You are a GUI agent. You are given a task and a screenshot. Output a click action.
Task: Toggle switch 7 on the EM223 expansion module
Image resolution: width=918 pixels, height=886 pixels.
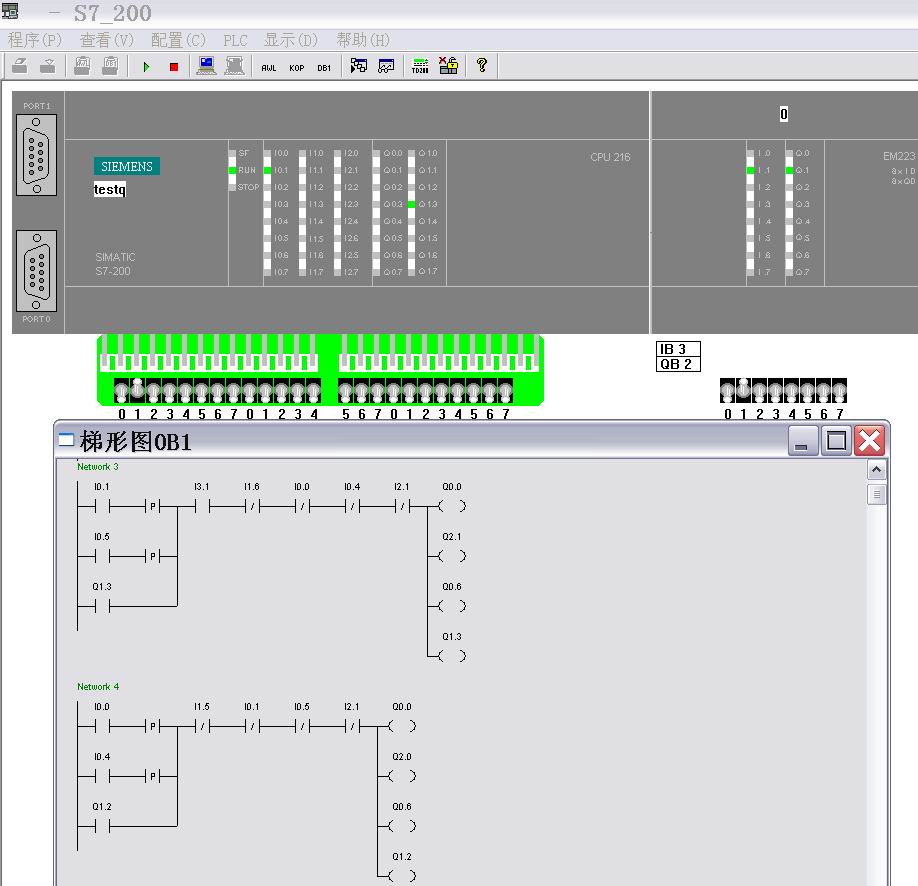(839, 390)
